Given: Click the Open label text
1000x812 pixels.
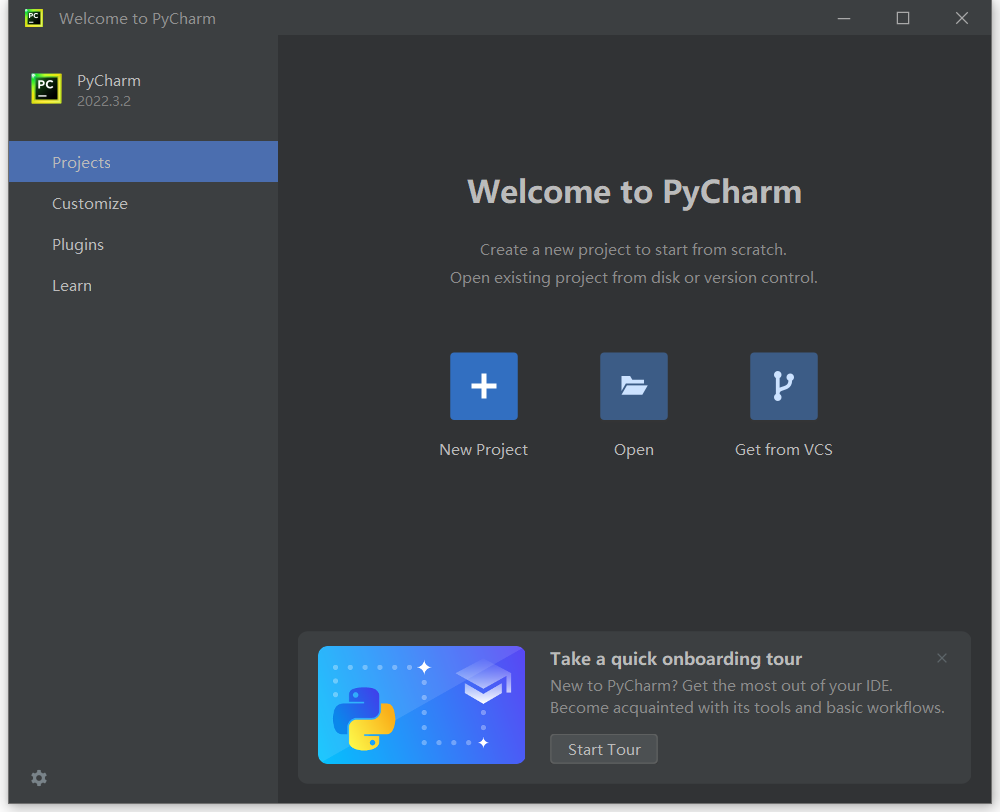Looking at the screenshot, I should pyautogui.click(x=633, y=450).
